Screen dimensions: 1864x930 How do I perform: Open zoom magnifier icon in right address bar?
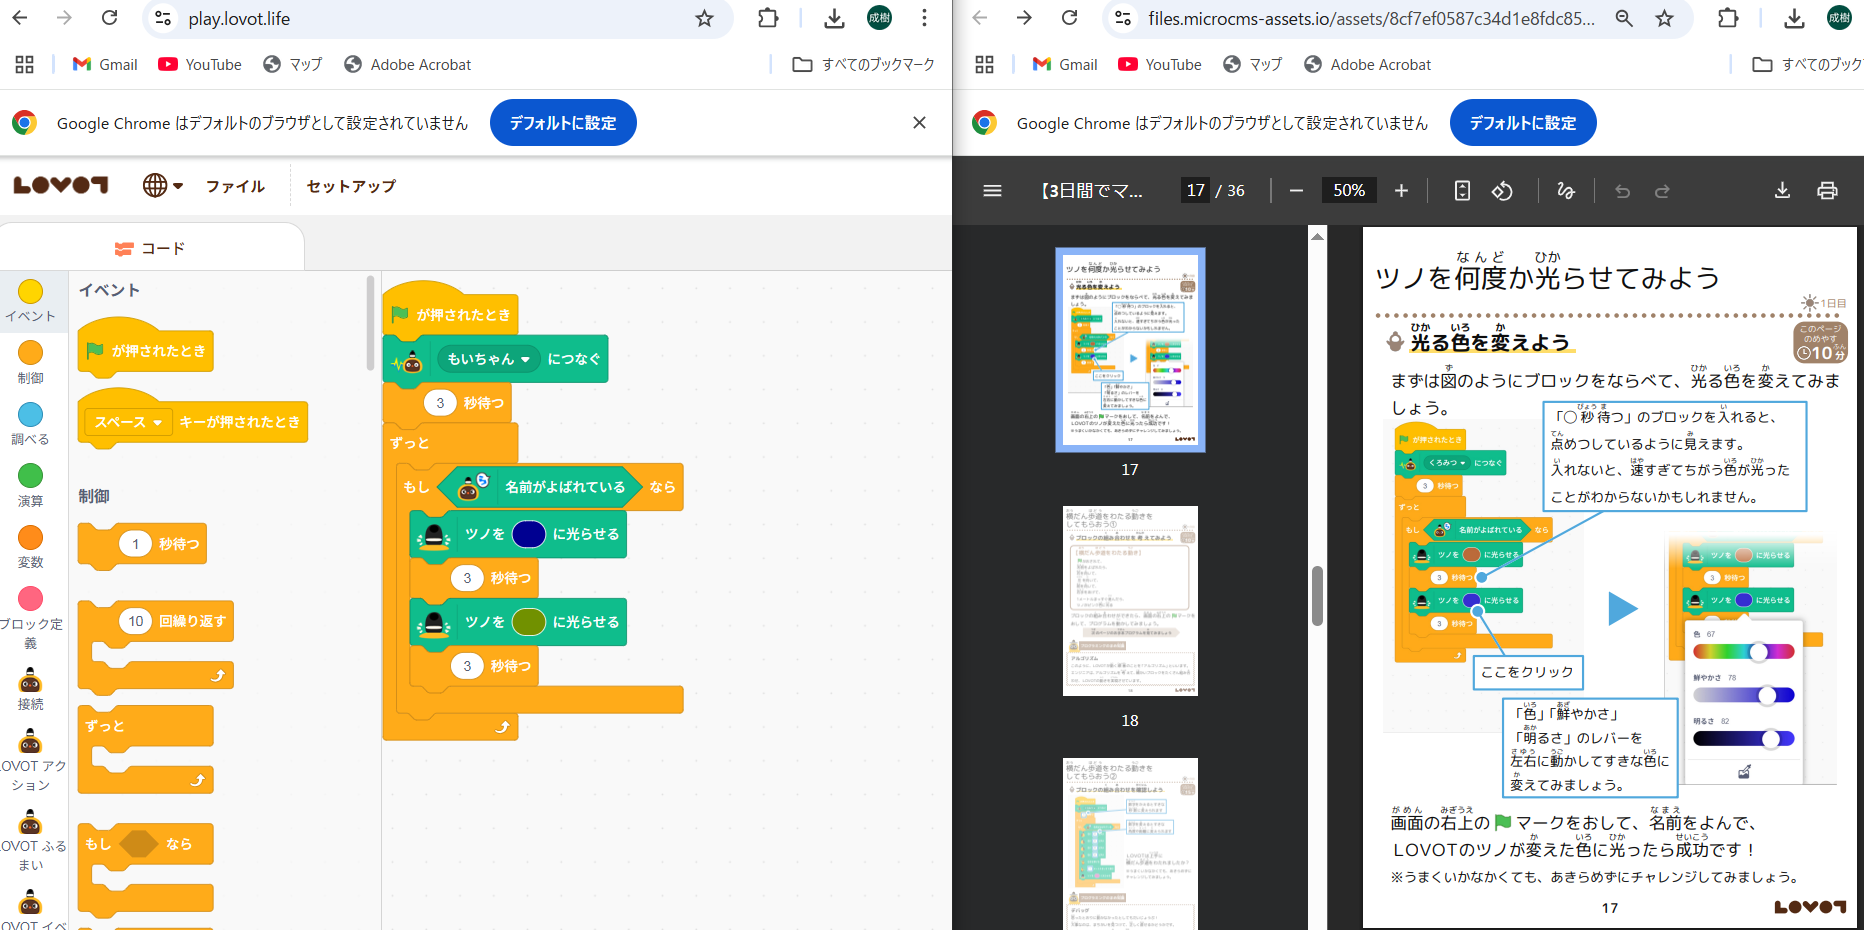tap(1624, 18)
